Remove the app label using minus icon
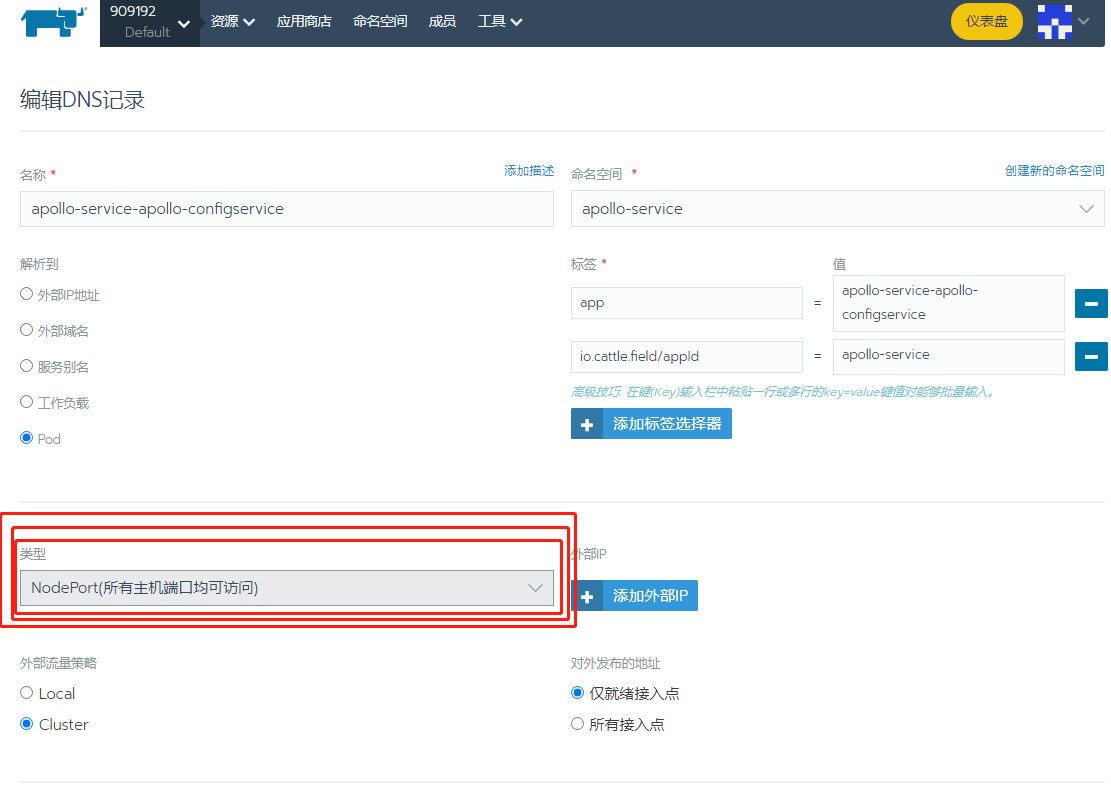The width and height of the screenshot is (1111, 797). point(1090,303)
